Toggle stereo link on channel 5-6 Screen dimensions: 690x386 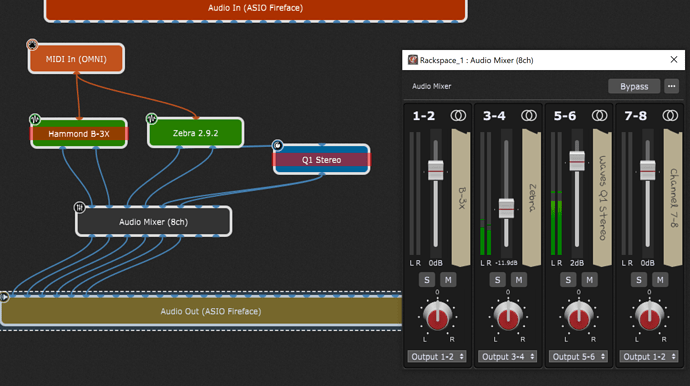click(599, 116)
